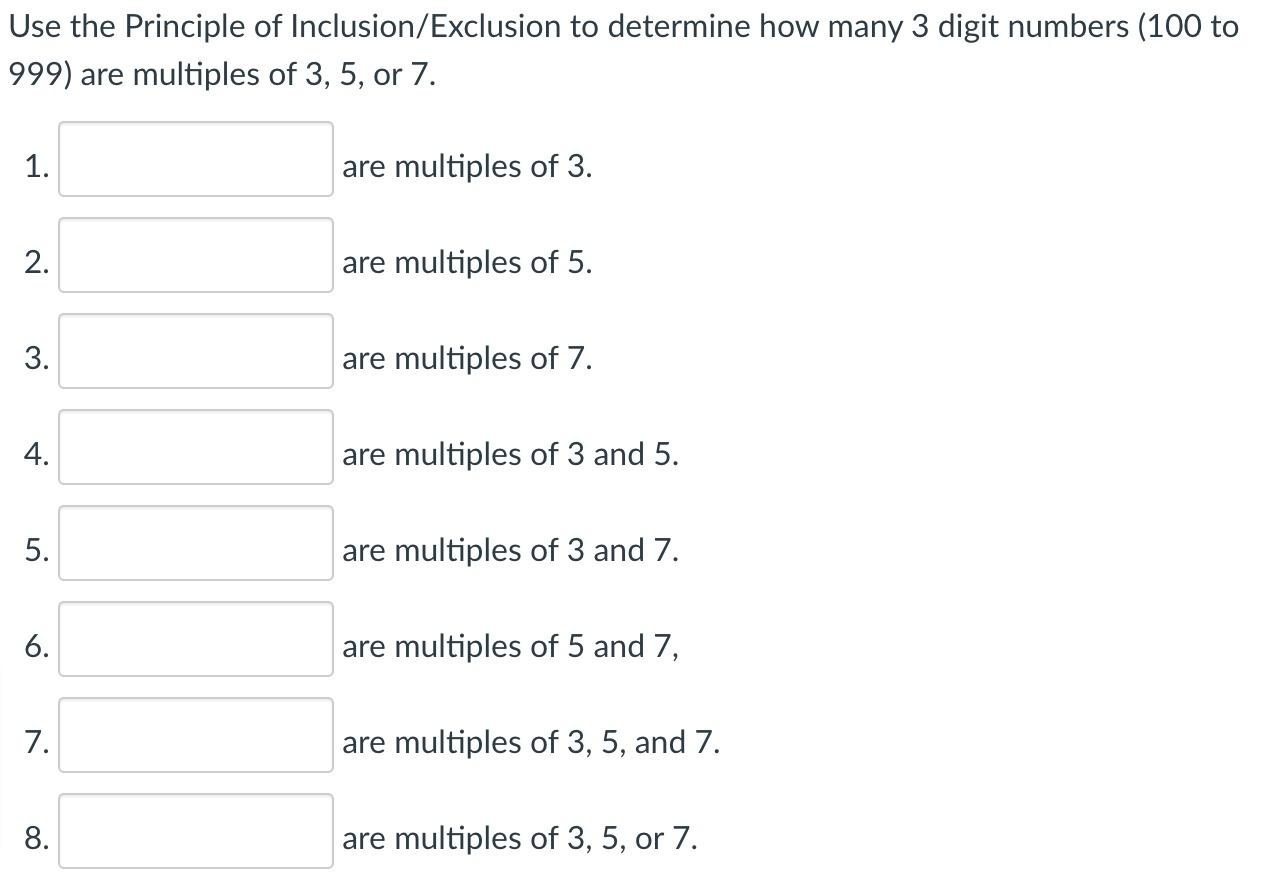The height and width of the screenshot is (884, 1268).
Task: Click the final answer box for multiples of 3, 5, or 7
Action: 195,829
